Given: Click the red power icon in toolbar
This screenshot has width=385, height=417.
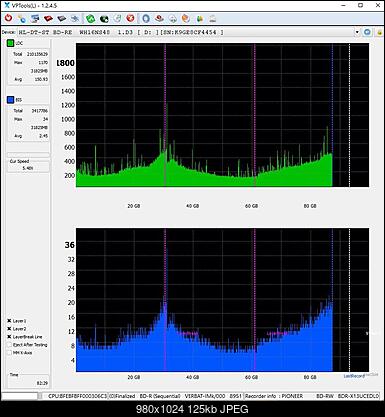Looking at the screenshot, I should 8,18.
